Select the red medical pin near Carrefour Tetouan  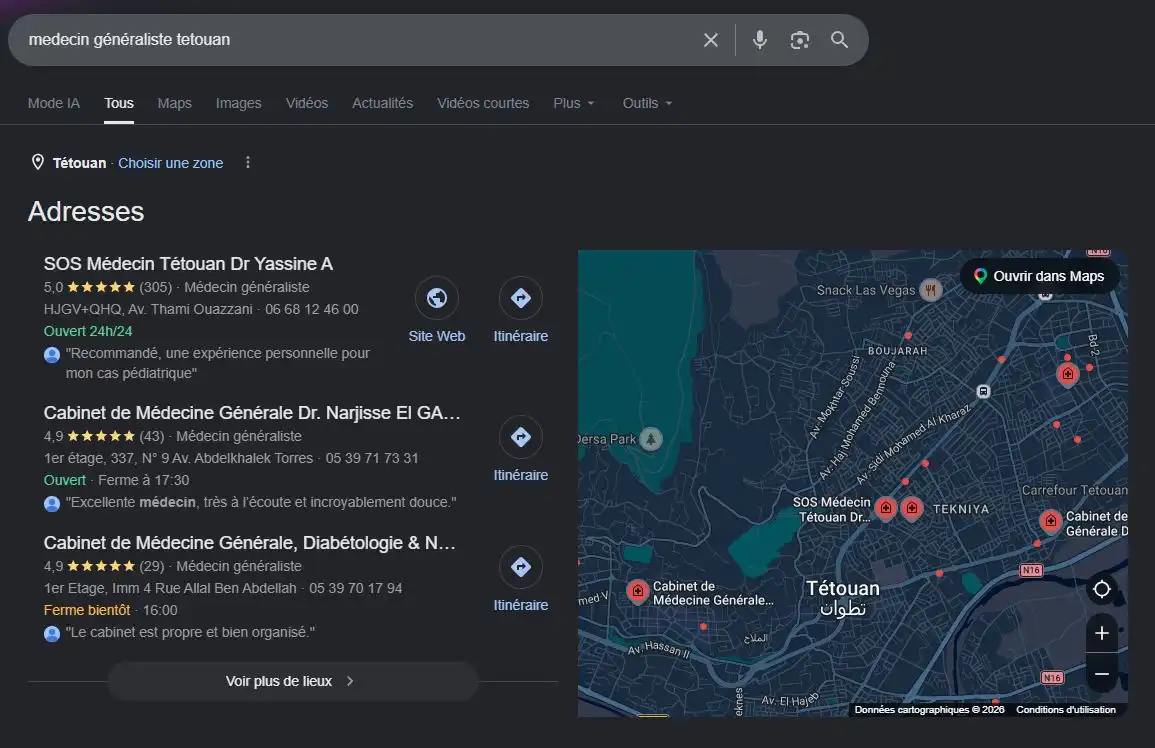pyautogui.click(x=1050, y=521)
